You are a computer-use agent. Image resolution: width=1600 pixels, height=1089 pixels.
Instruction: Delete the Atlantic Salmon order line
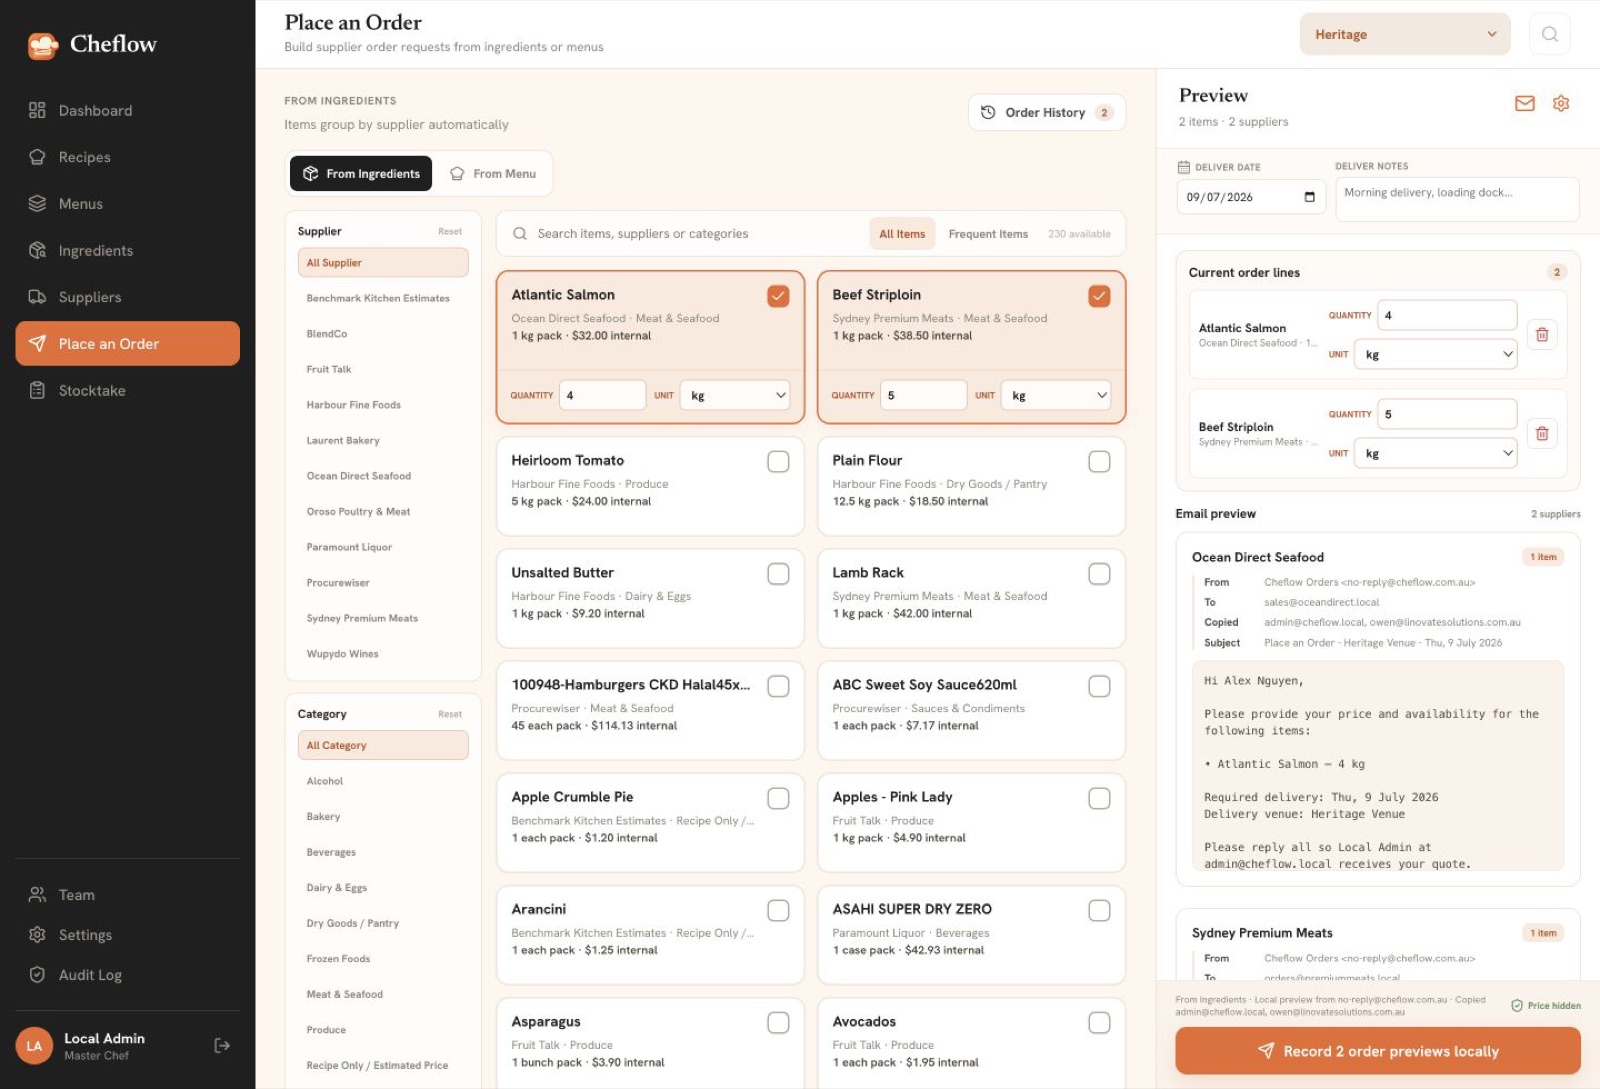pyautogui.click(x=1542, y=335)
